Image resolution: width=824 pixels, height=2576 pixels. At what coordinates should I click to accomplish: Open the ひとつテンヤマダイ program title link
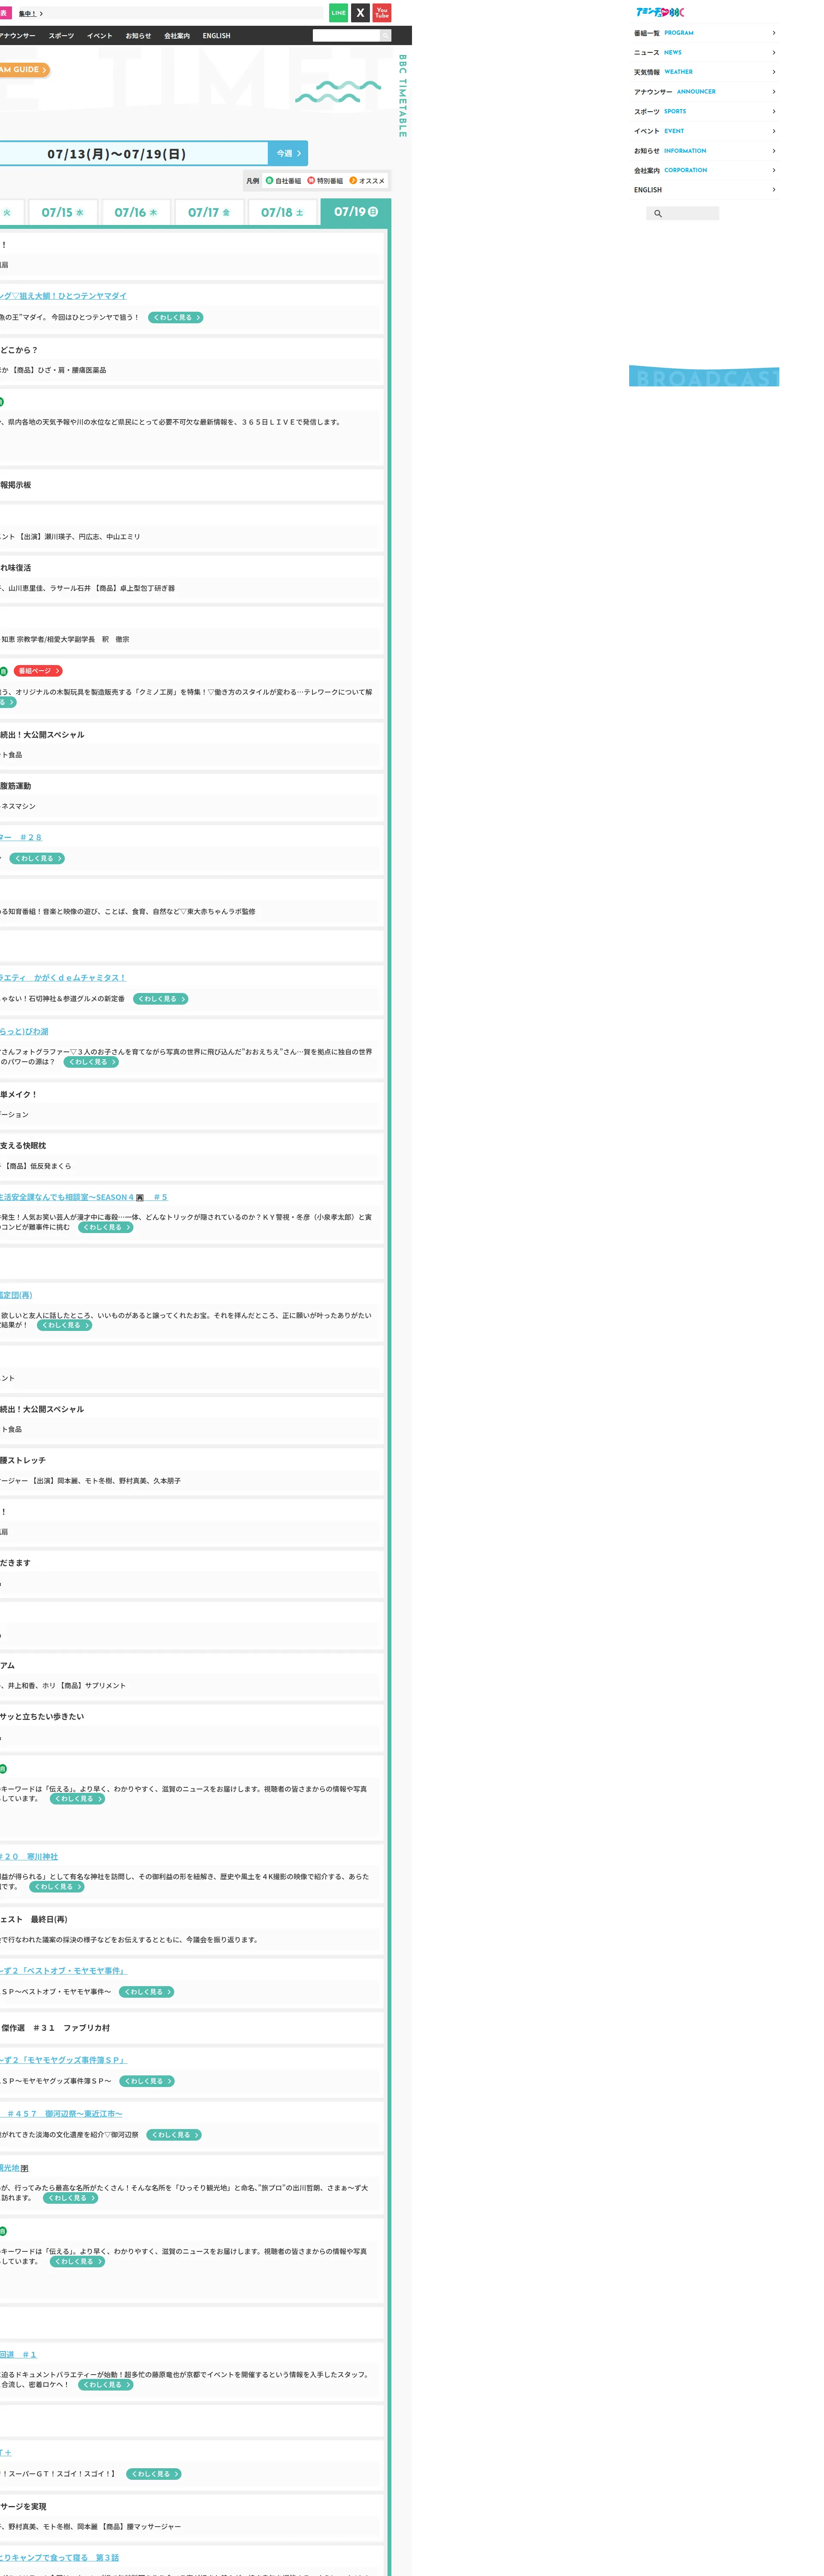[x=63, y=296]
